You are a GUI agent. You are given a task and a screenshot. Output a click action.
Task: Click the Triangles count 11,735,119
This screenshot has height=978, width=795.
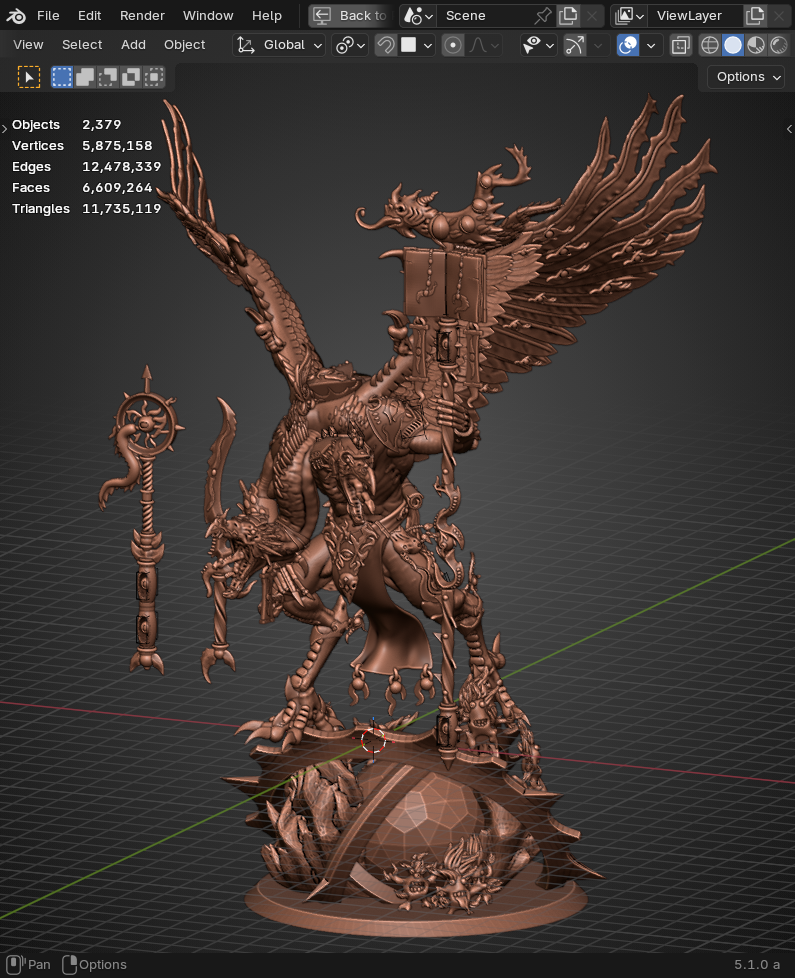[122, 209]
